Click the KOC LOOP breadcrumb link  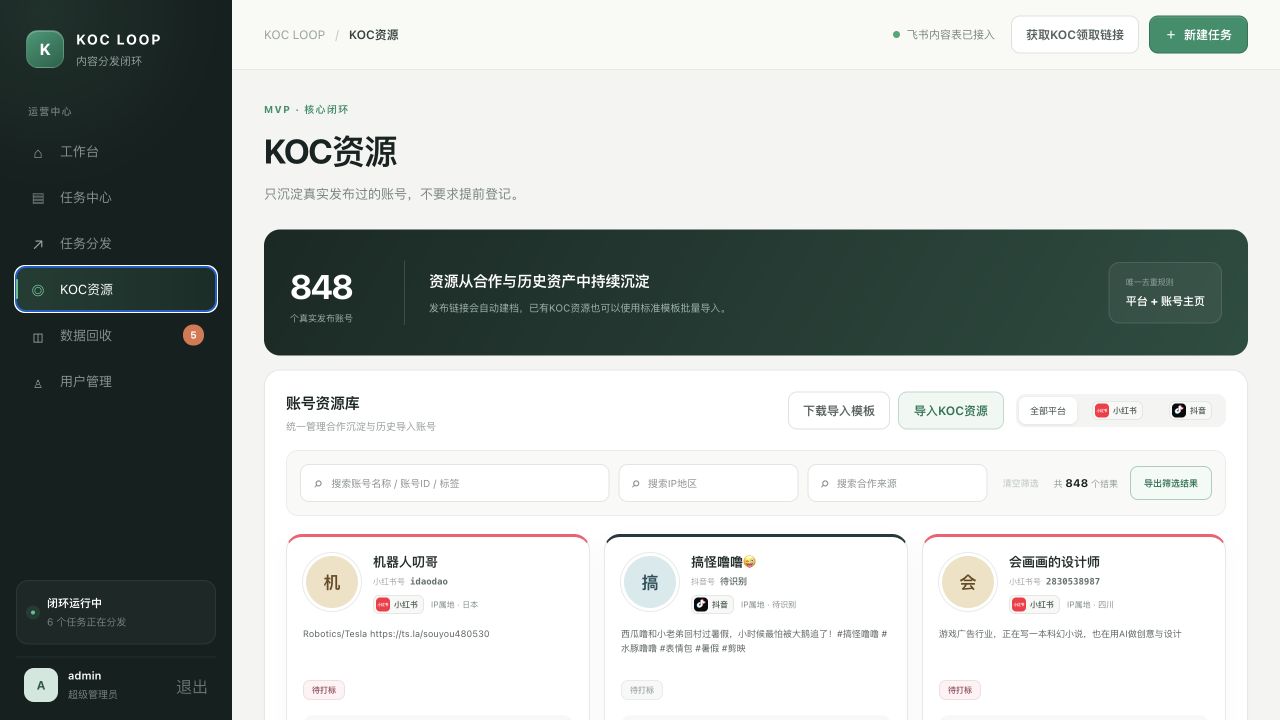[294, 35]
